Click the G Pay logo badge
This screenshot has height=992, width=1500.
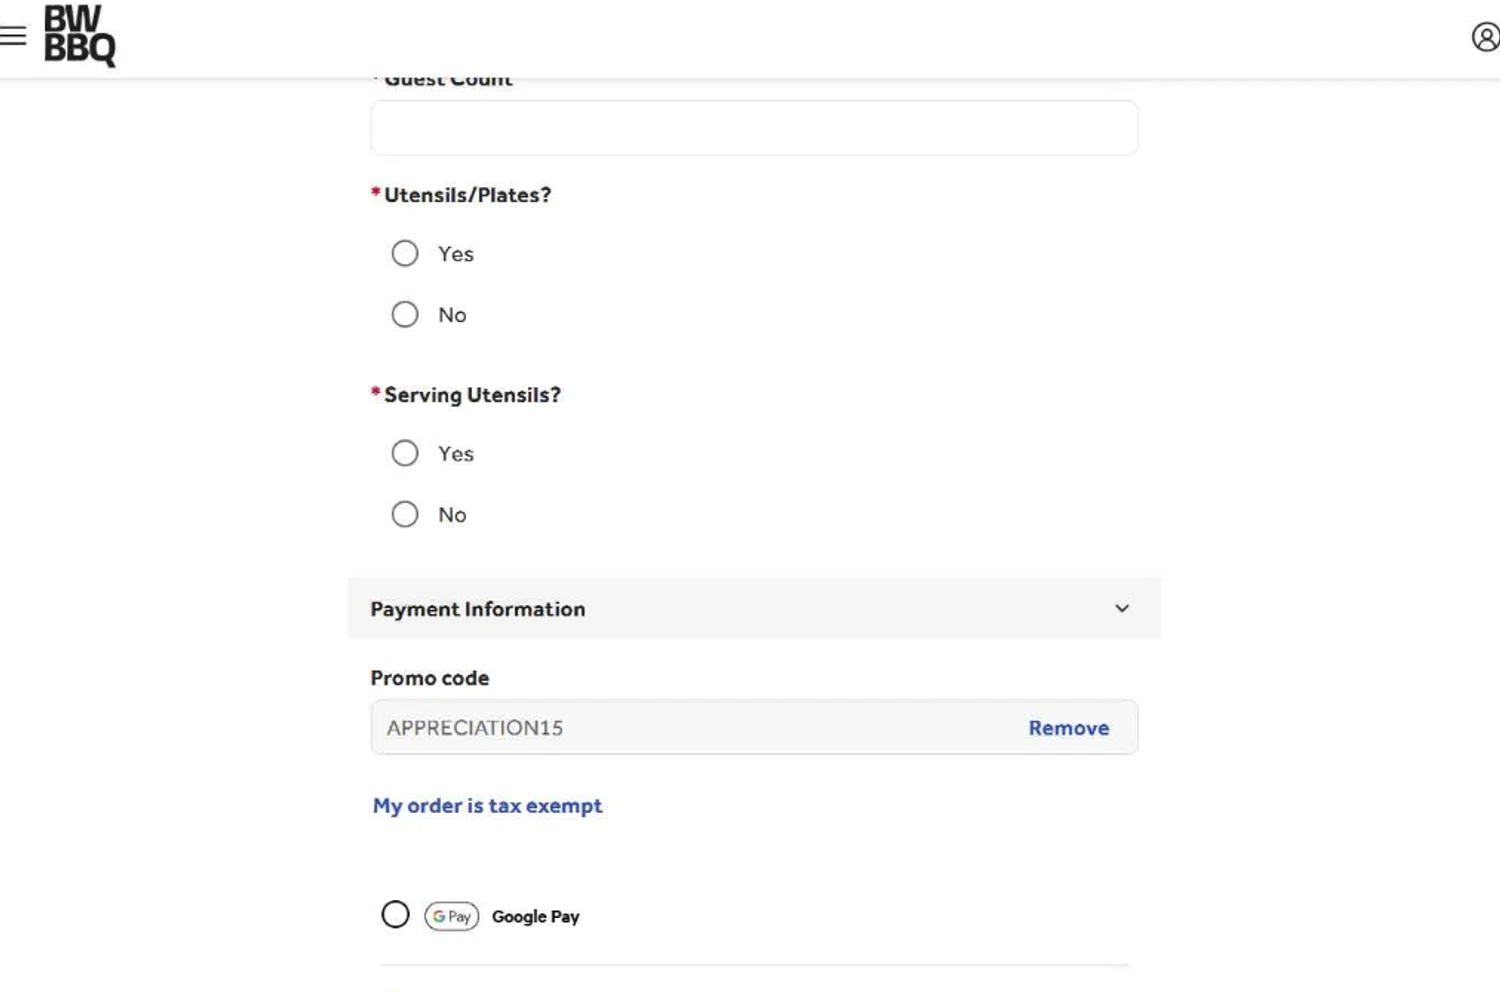[x=452, y=916]
